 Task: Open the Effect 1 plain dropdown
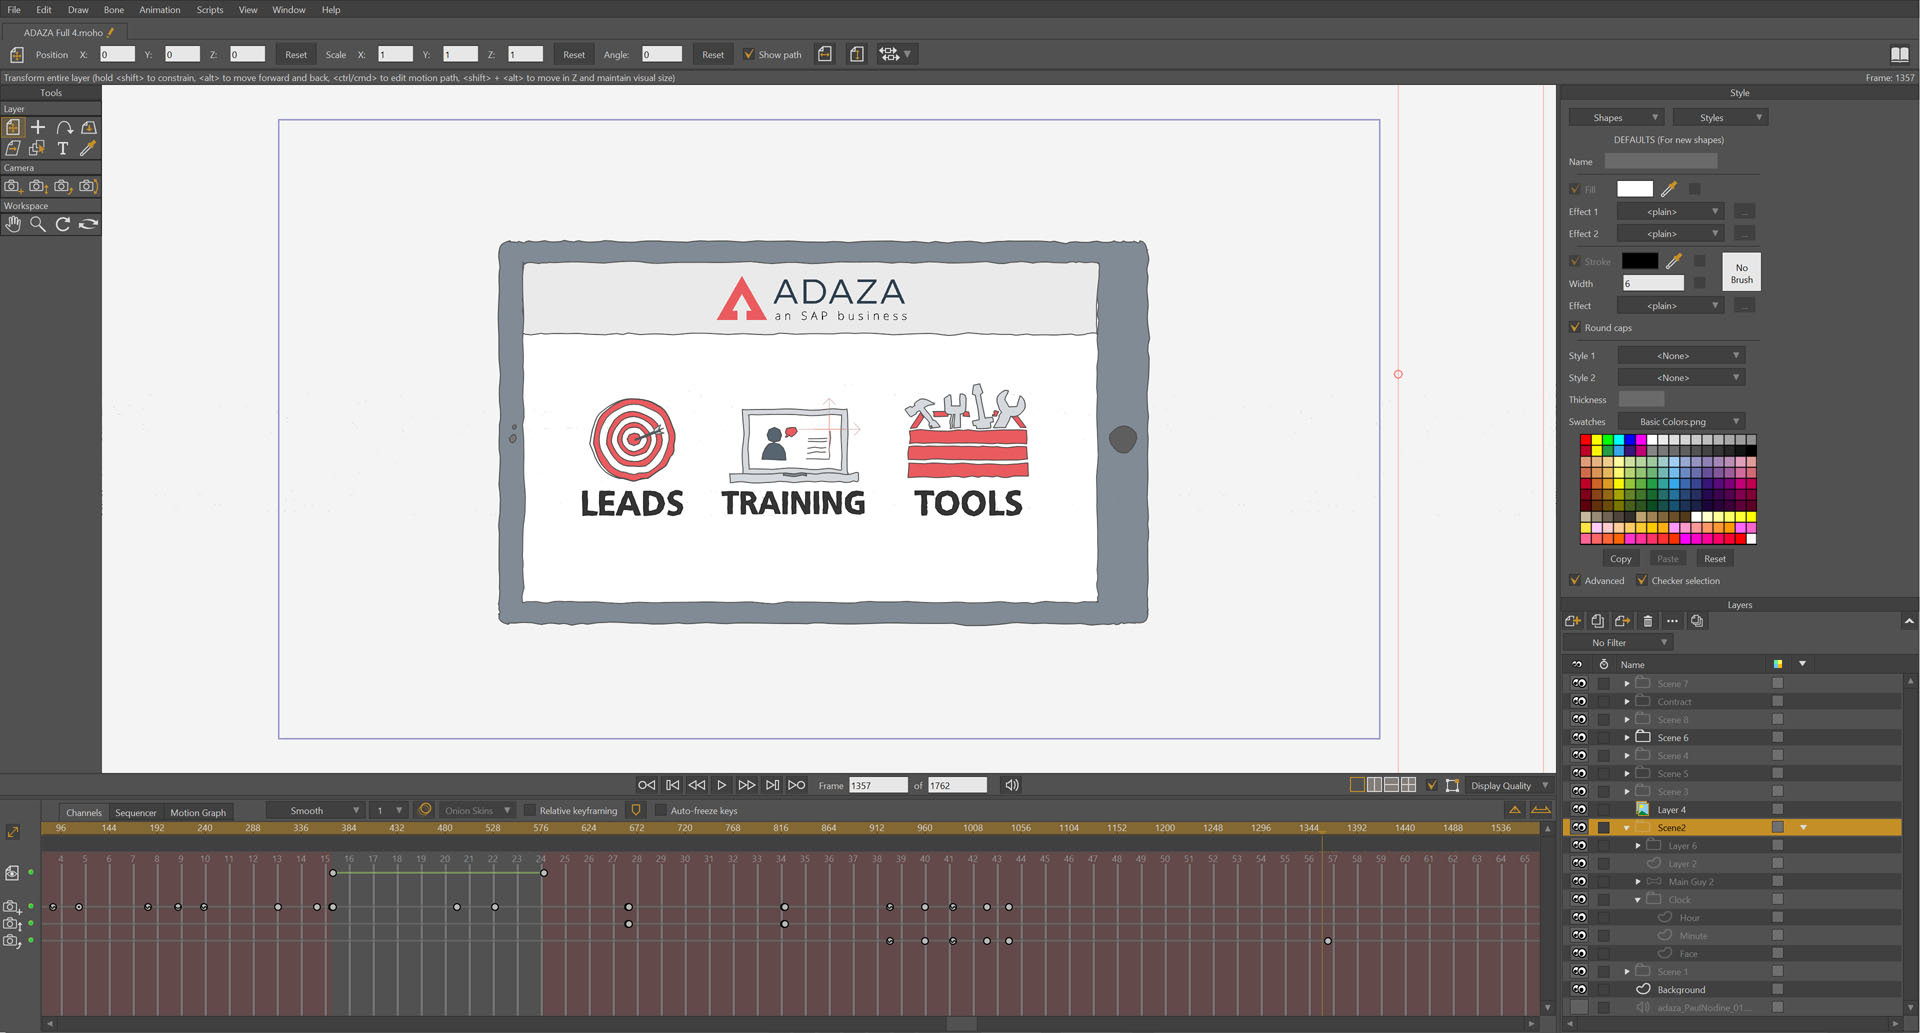click(1670, 211)
